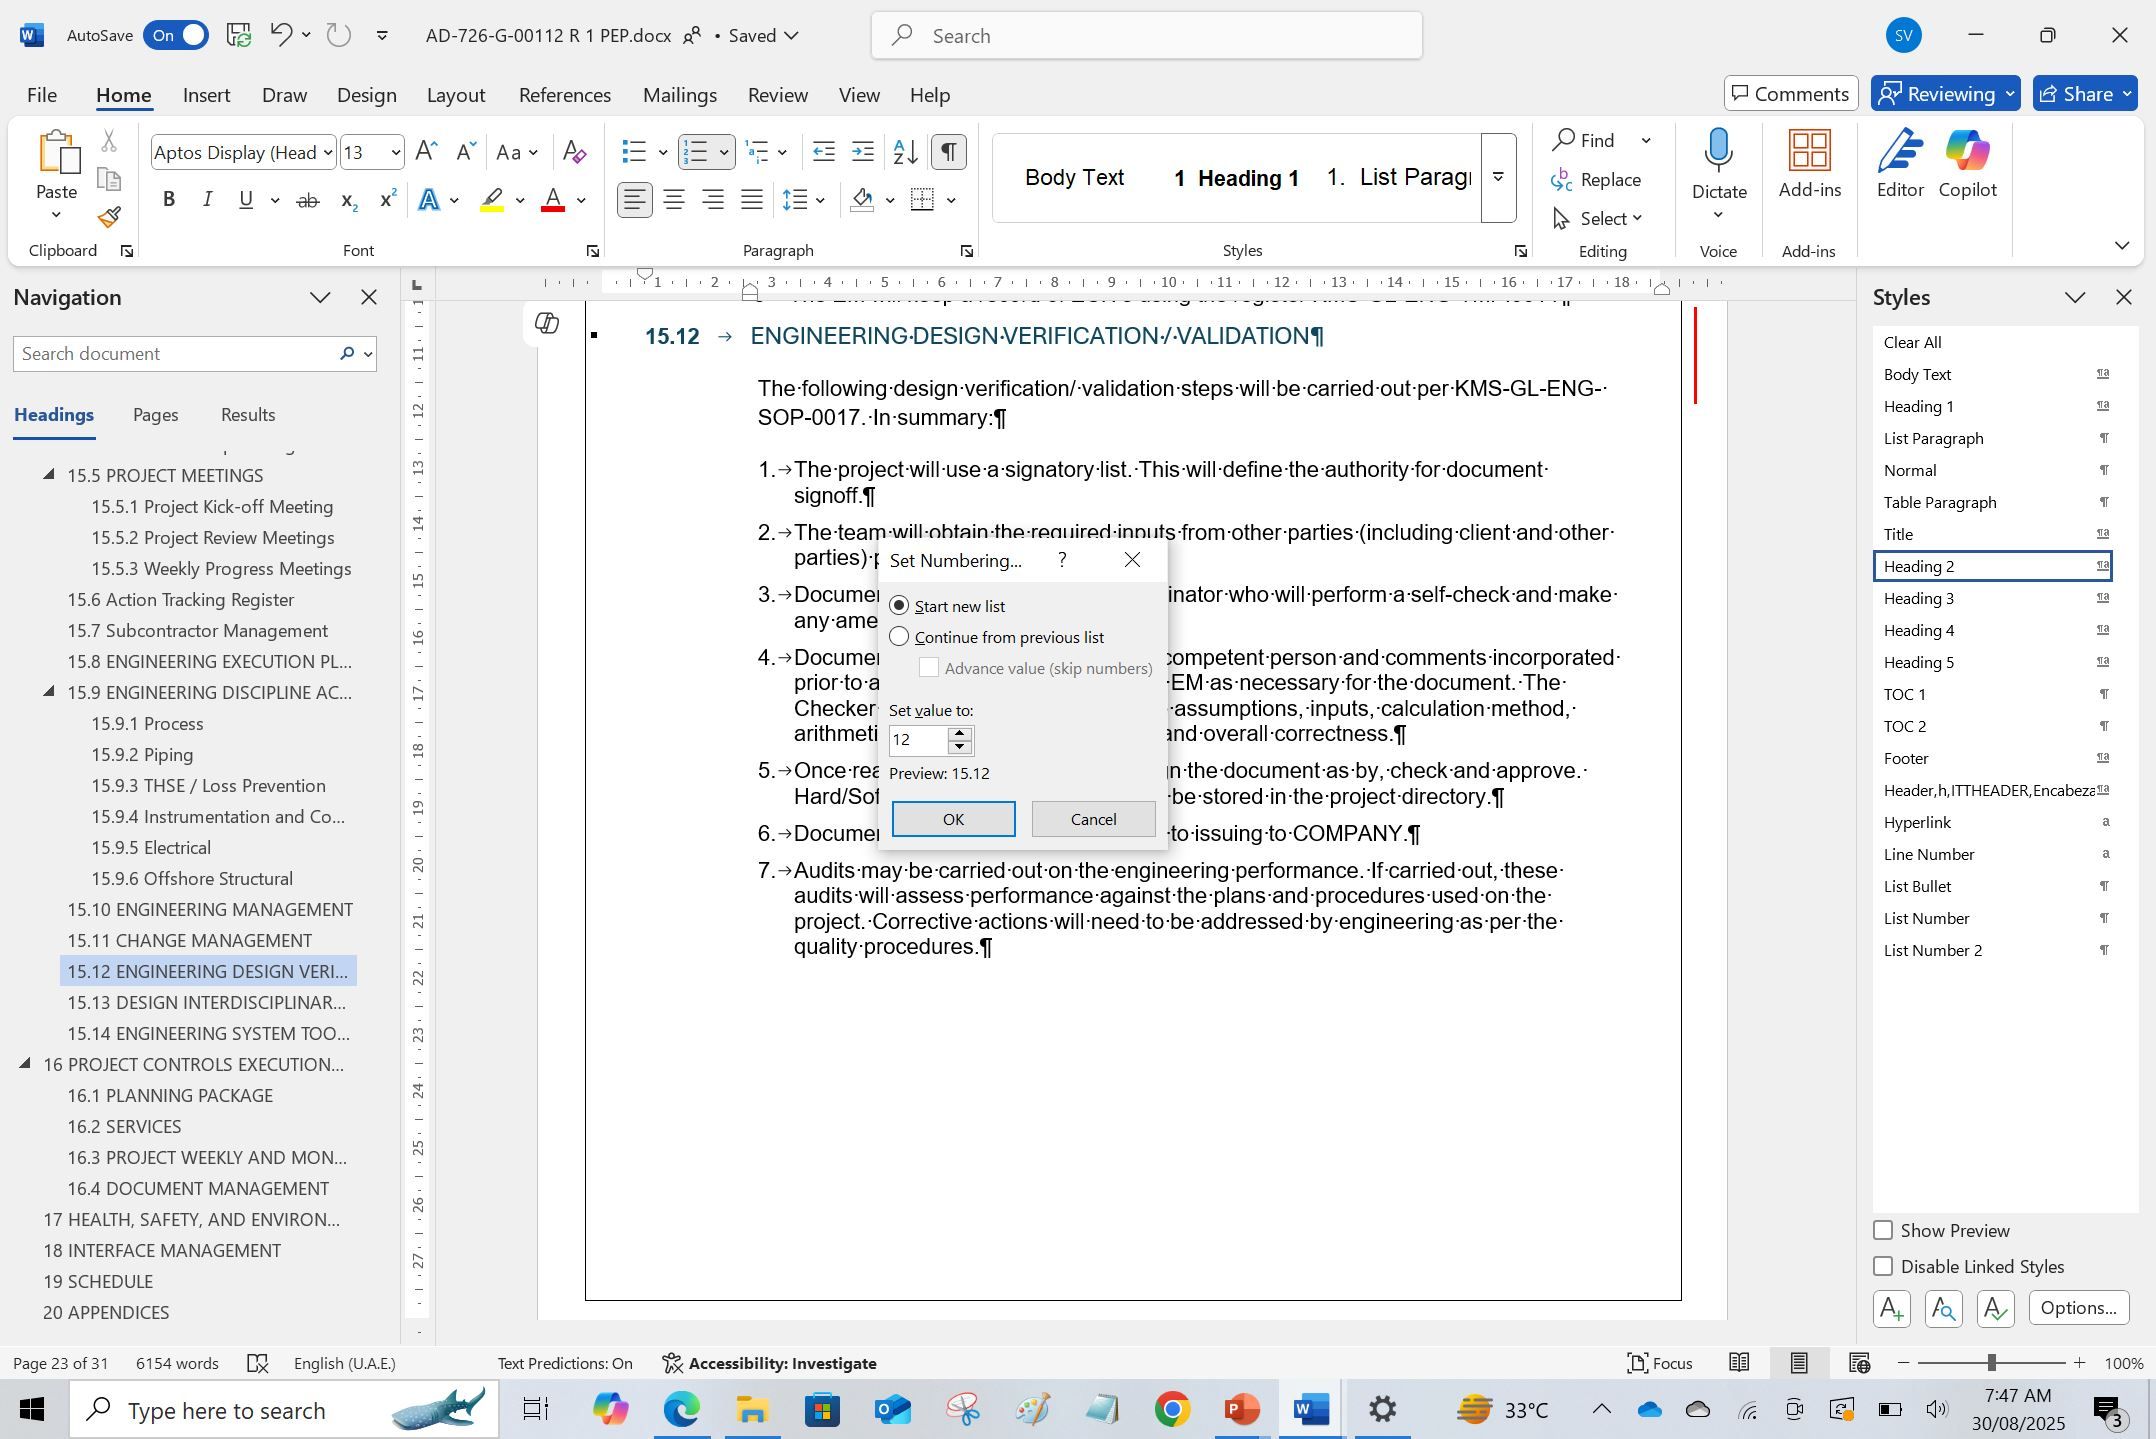Image resolution: width=2156 pixels, height=1439 pixels.
Task: Click the Sort icon in Paragraph group
Action: point(905,152)
